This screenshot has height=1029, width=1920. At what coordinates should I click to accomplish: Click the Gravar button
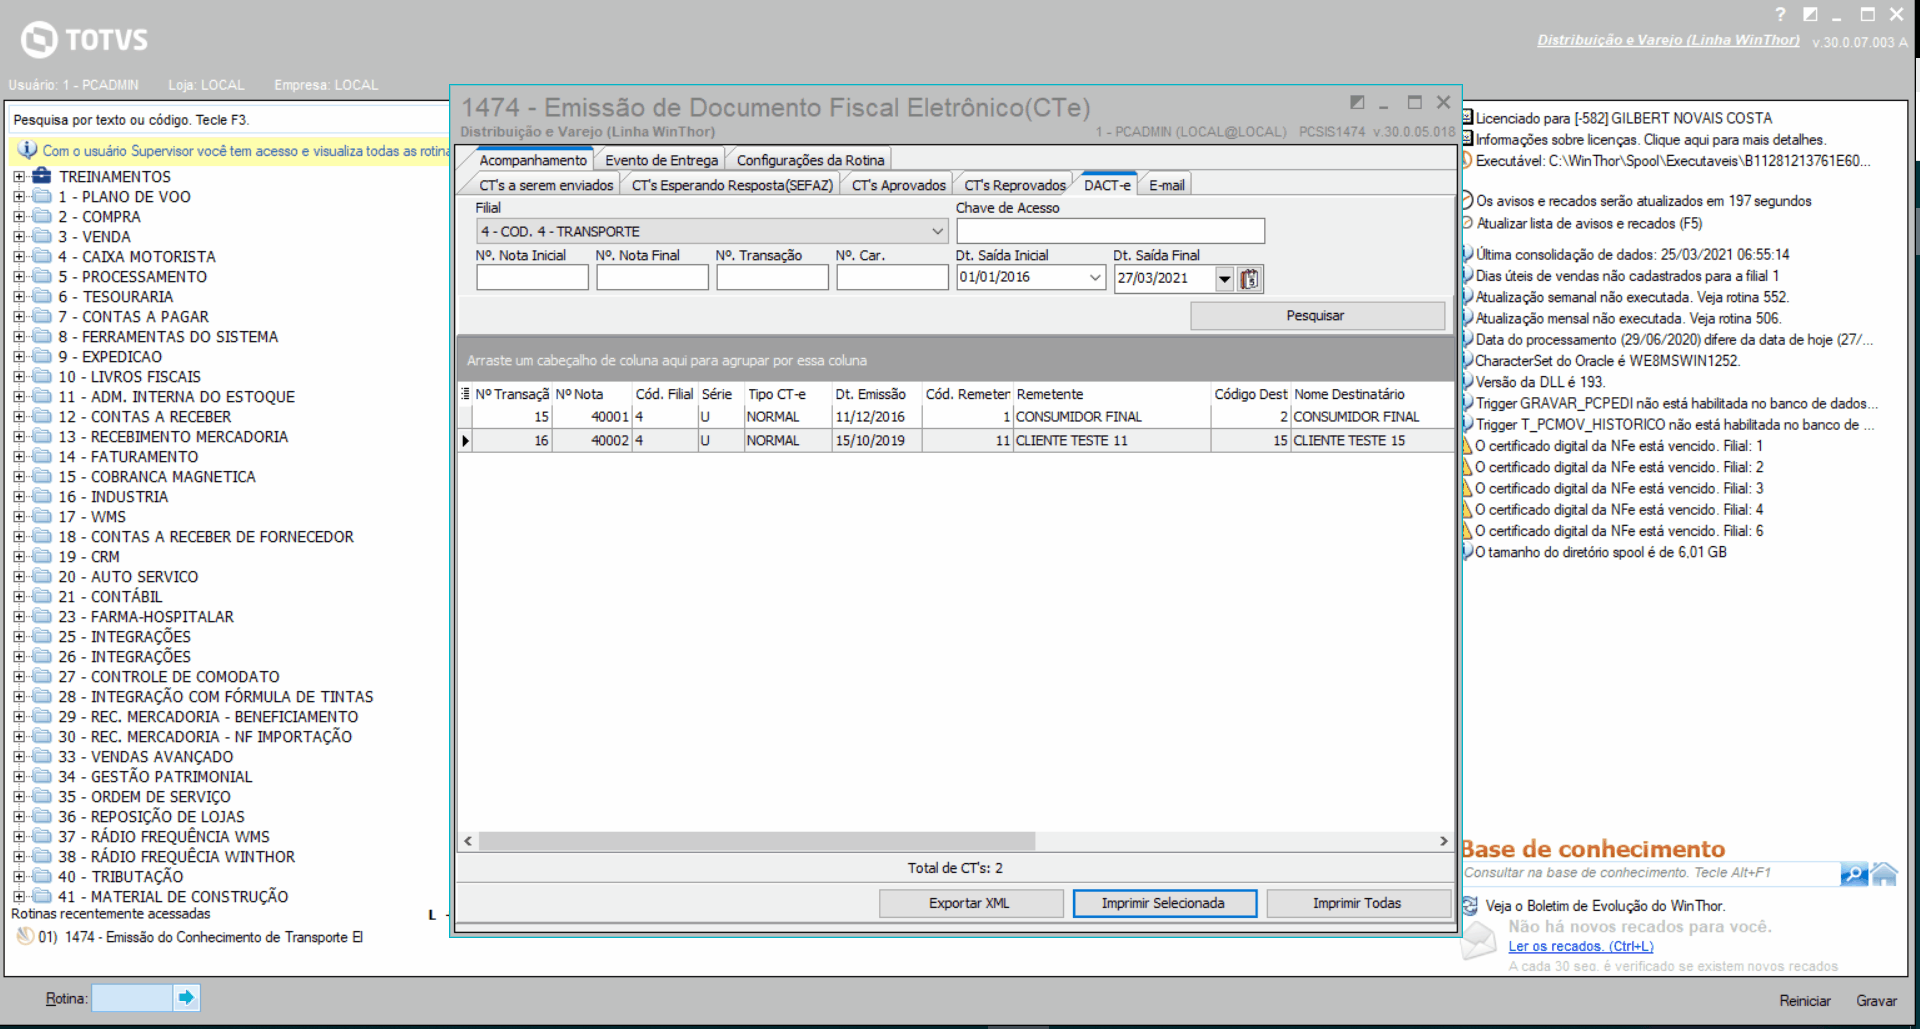click(1877, 1000)
